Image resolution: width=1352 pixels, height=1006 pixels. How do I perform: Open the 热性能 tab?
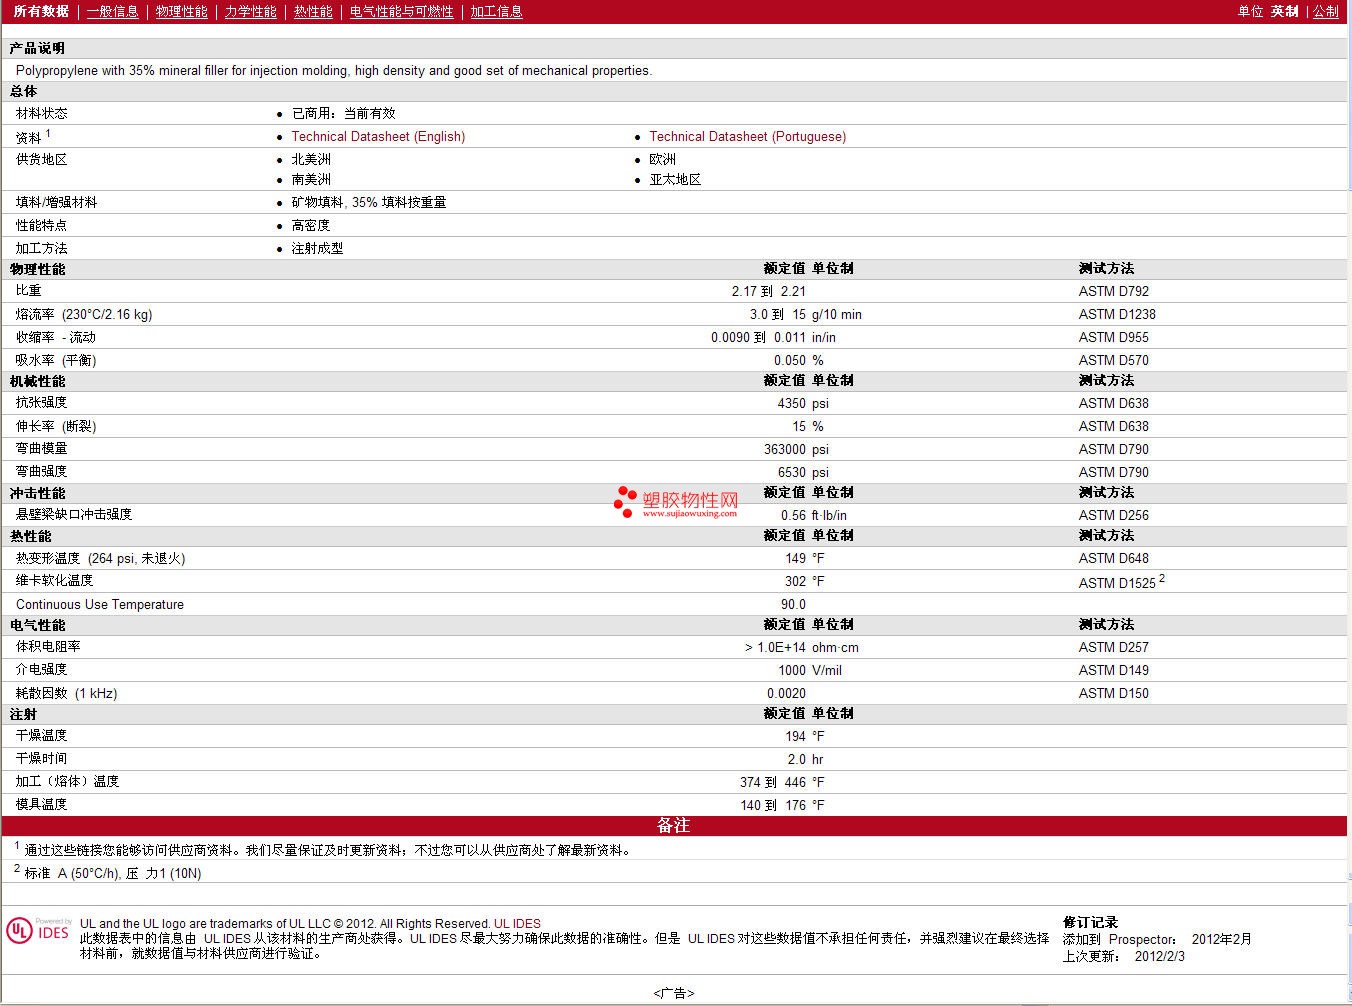[x=313, y=11]
